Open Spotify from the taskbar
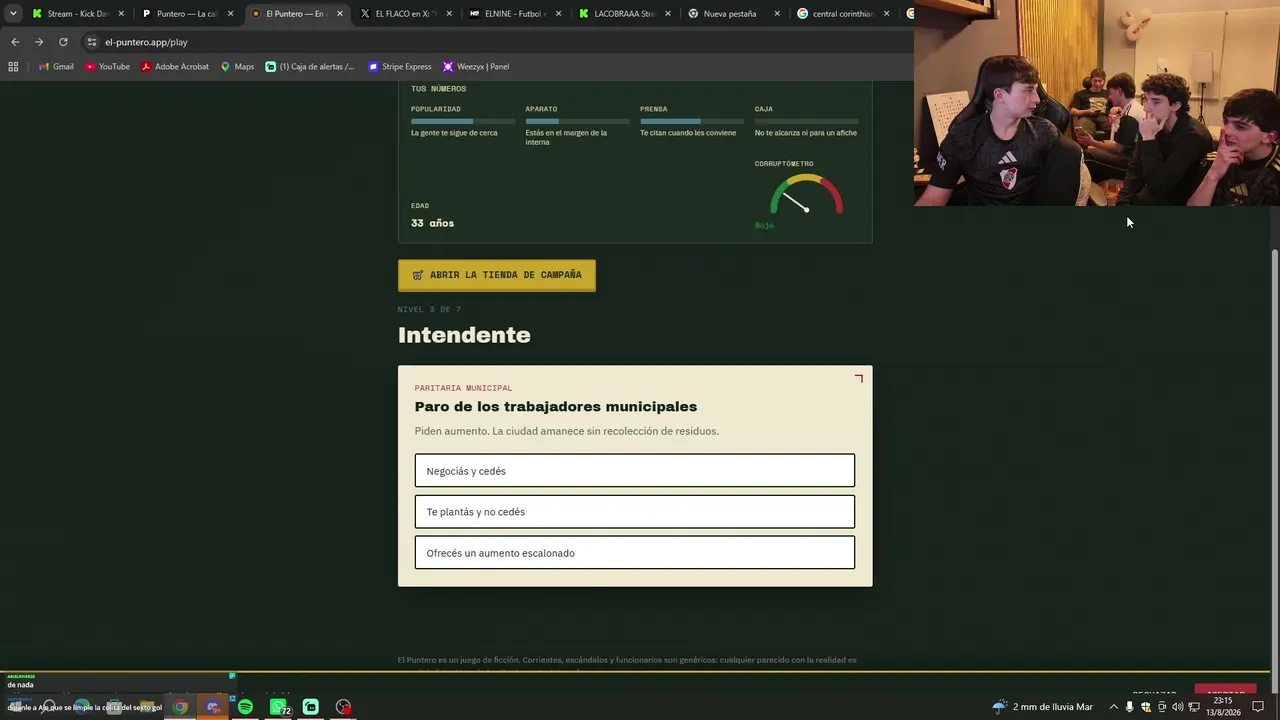 [245, 707]
